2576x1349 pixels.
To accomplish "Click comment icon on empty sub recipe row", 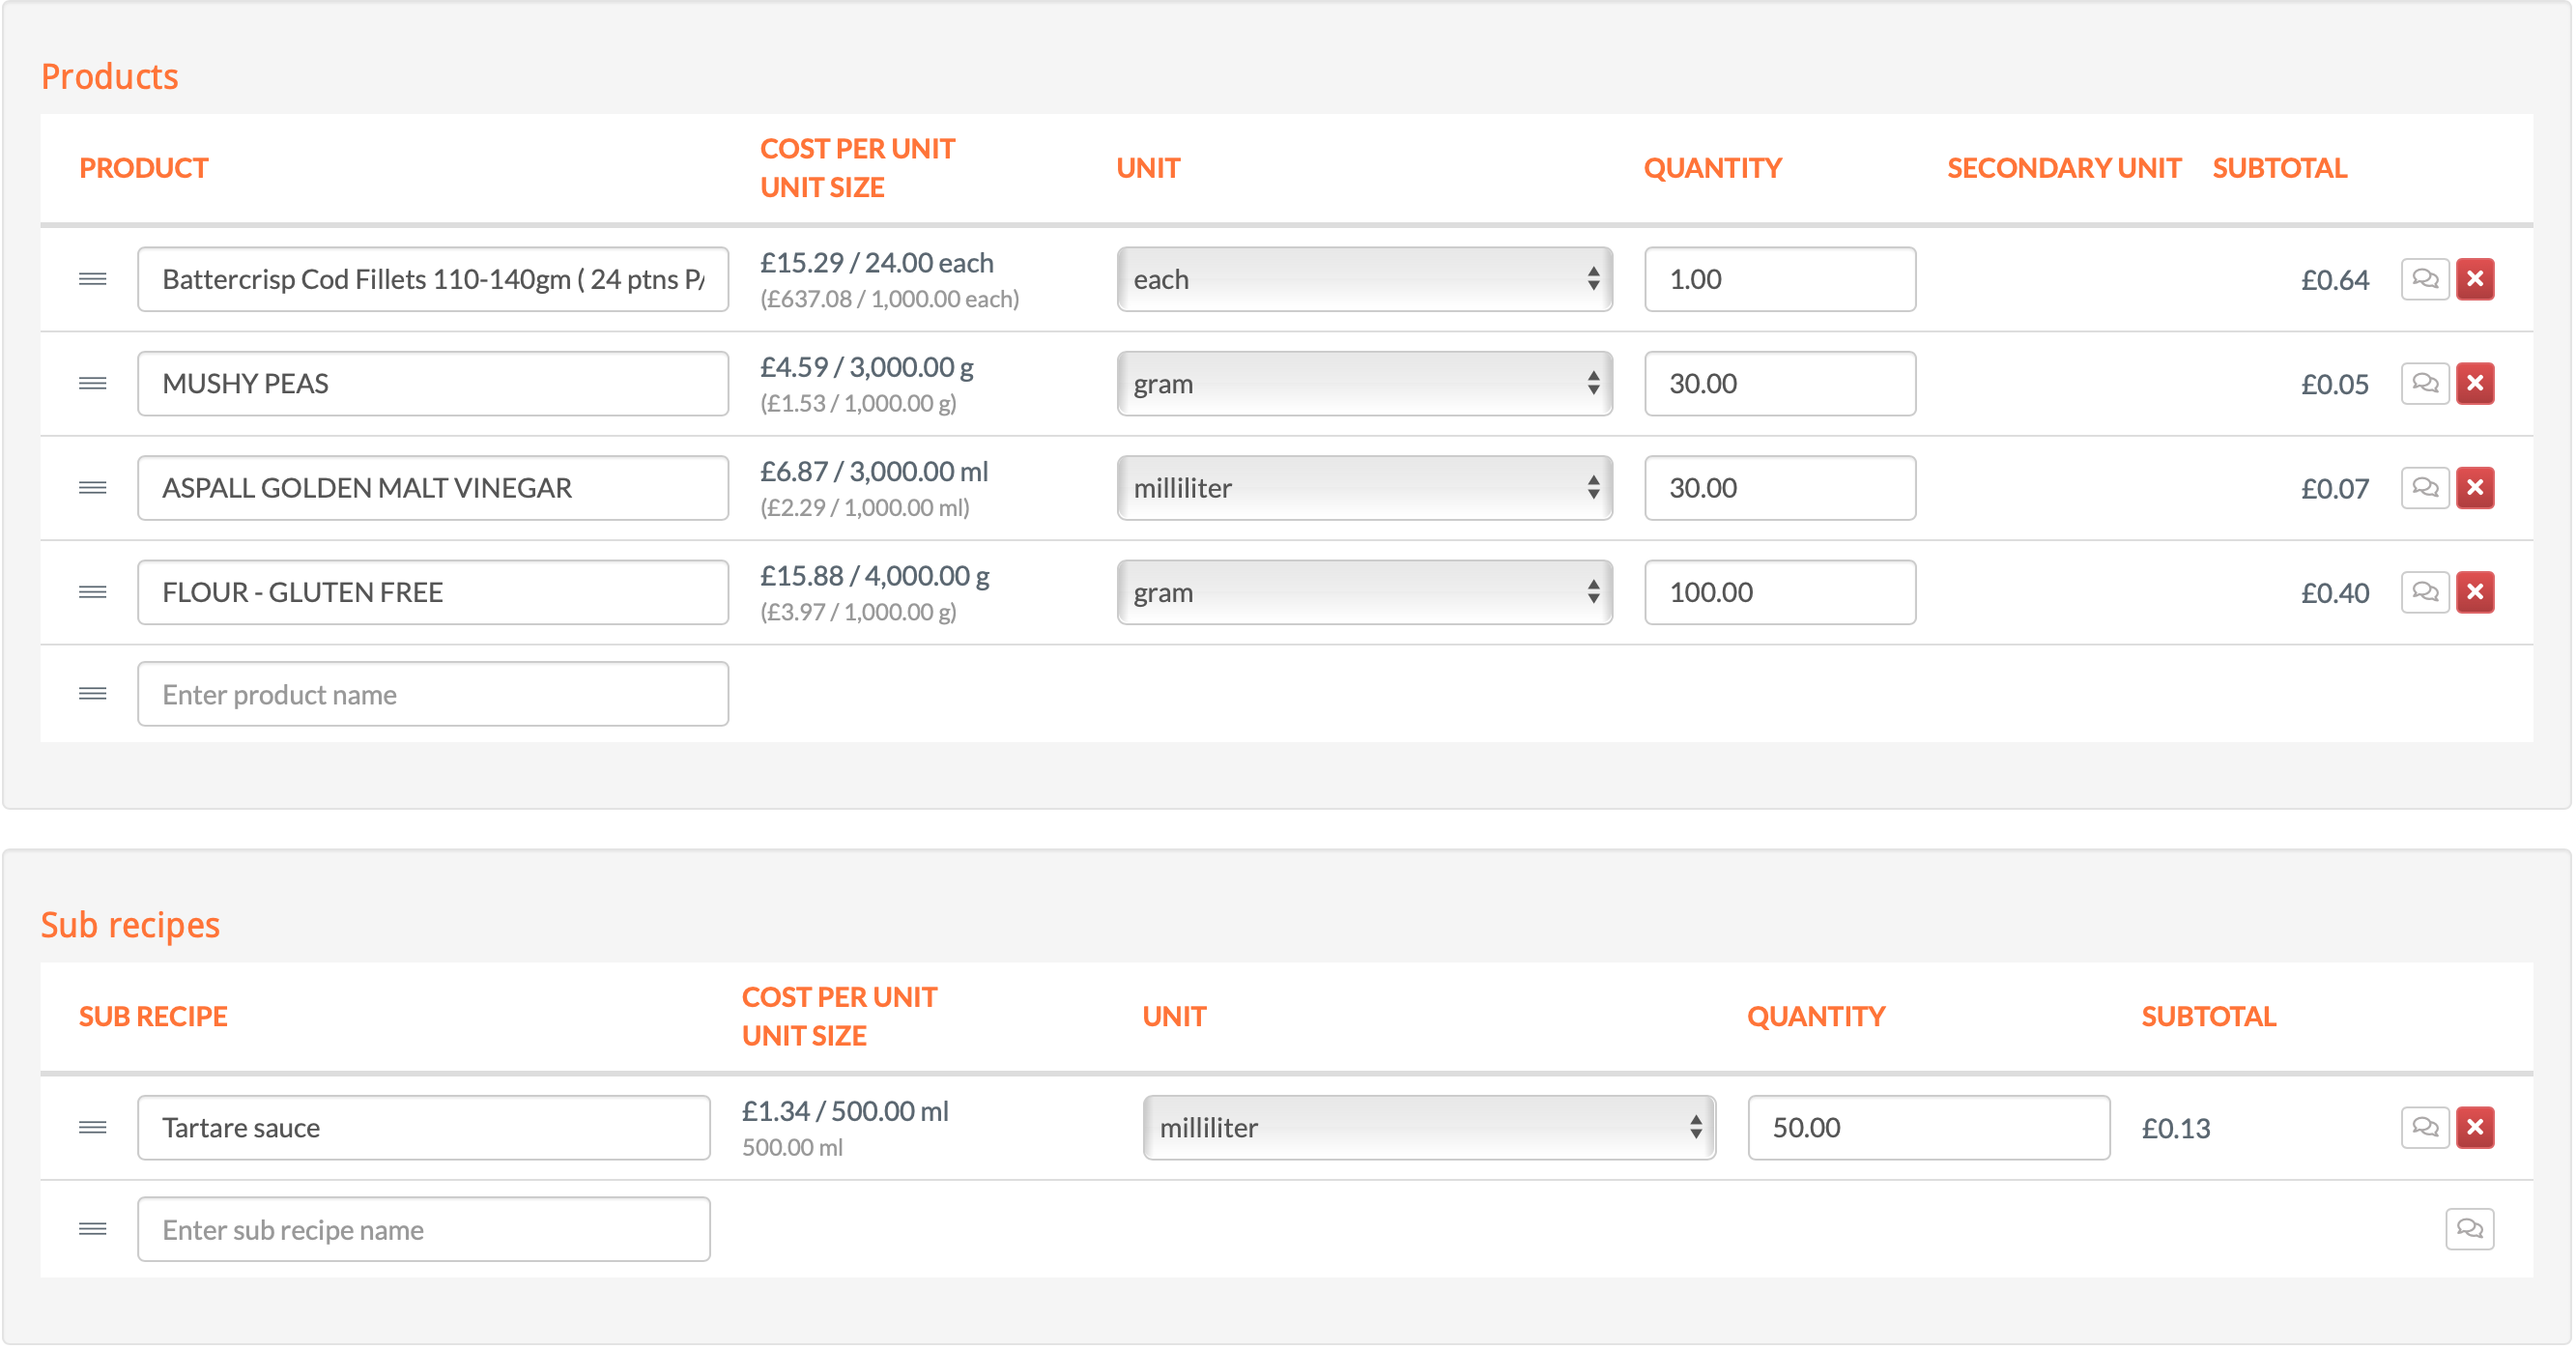I will tap(2469, 1228).
